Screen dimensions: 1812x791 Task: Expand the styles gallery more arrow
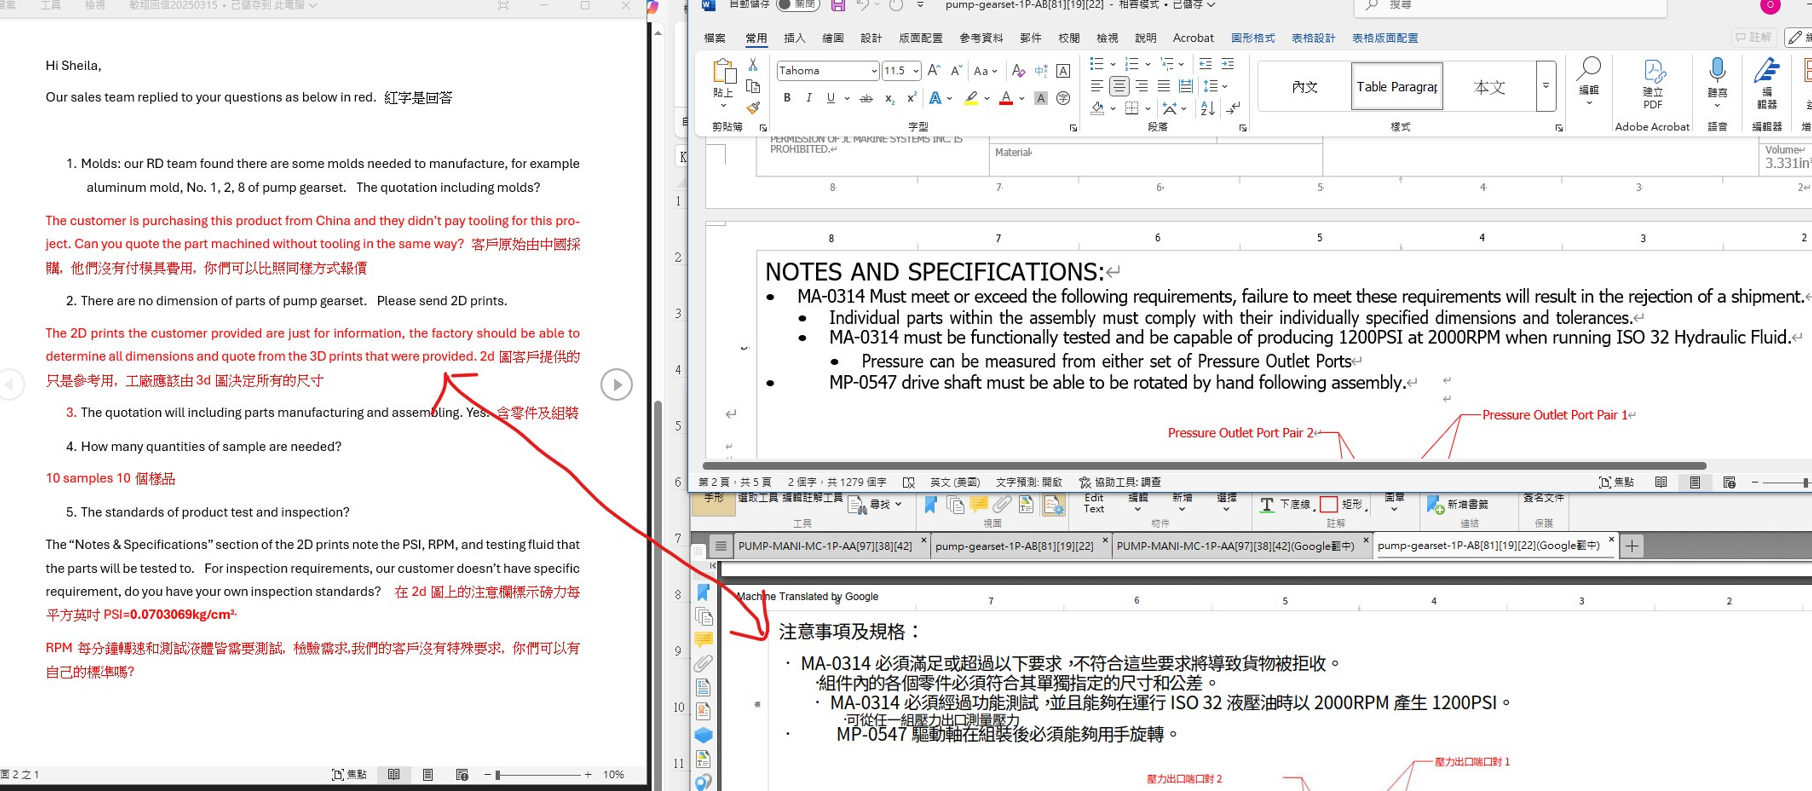(1545, 87)
